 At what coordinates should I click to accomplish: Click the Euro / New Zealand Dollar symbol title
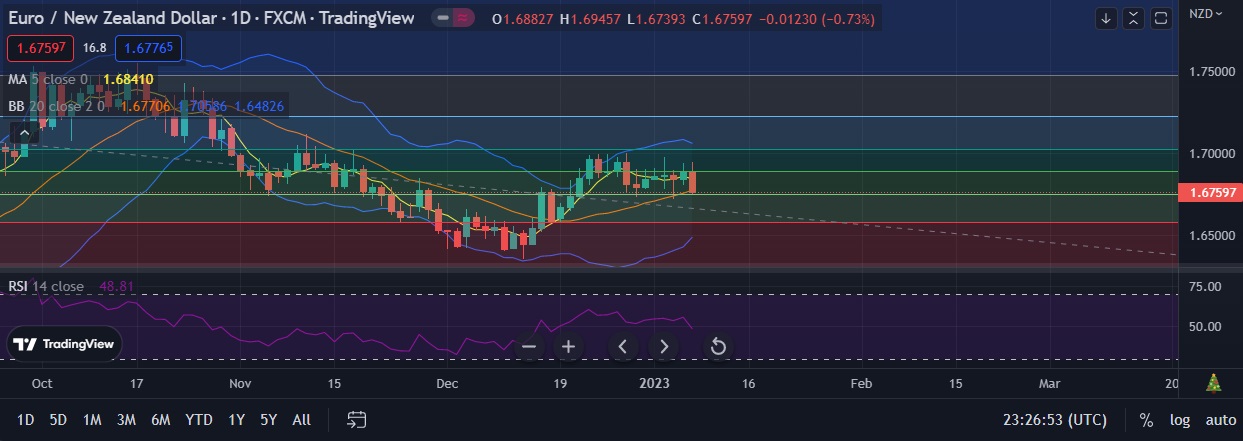210,18
